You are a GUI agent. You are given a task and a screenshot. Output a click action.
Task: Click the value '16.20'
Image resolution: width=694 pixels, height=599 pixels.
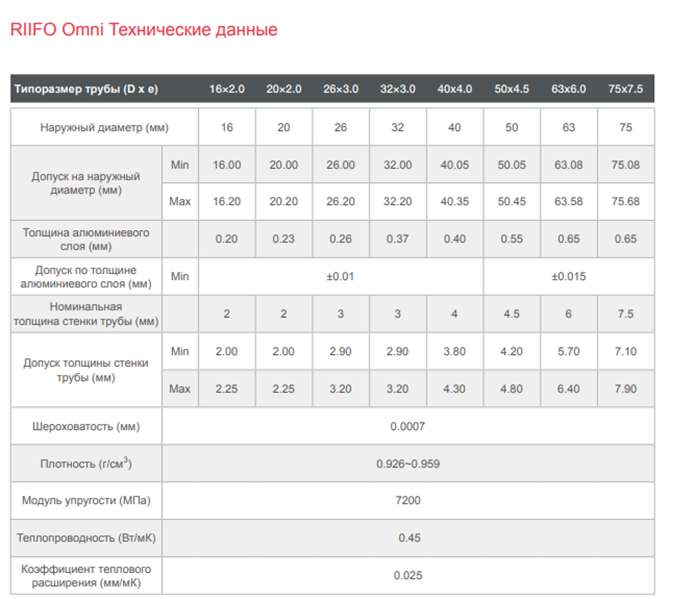(x=227, y=201)
